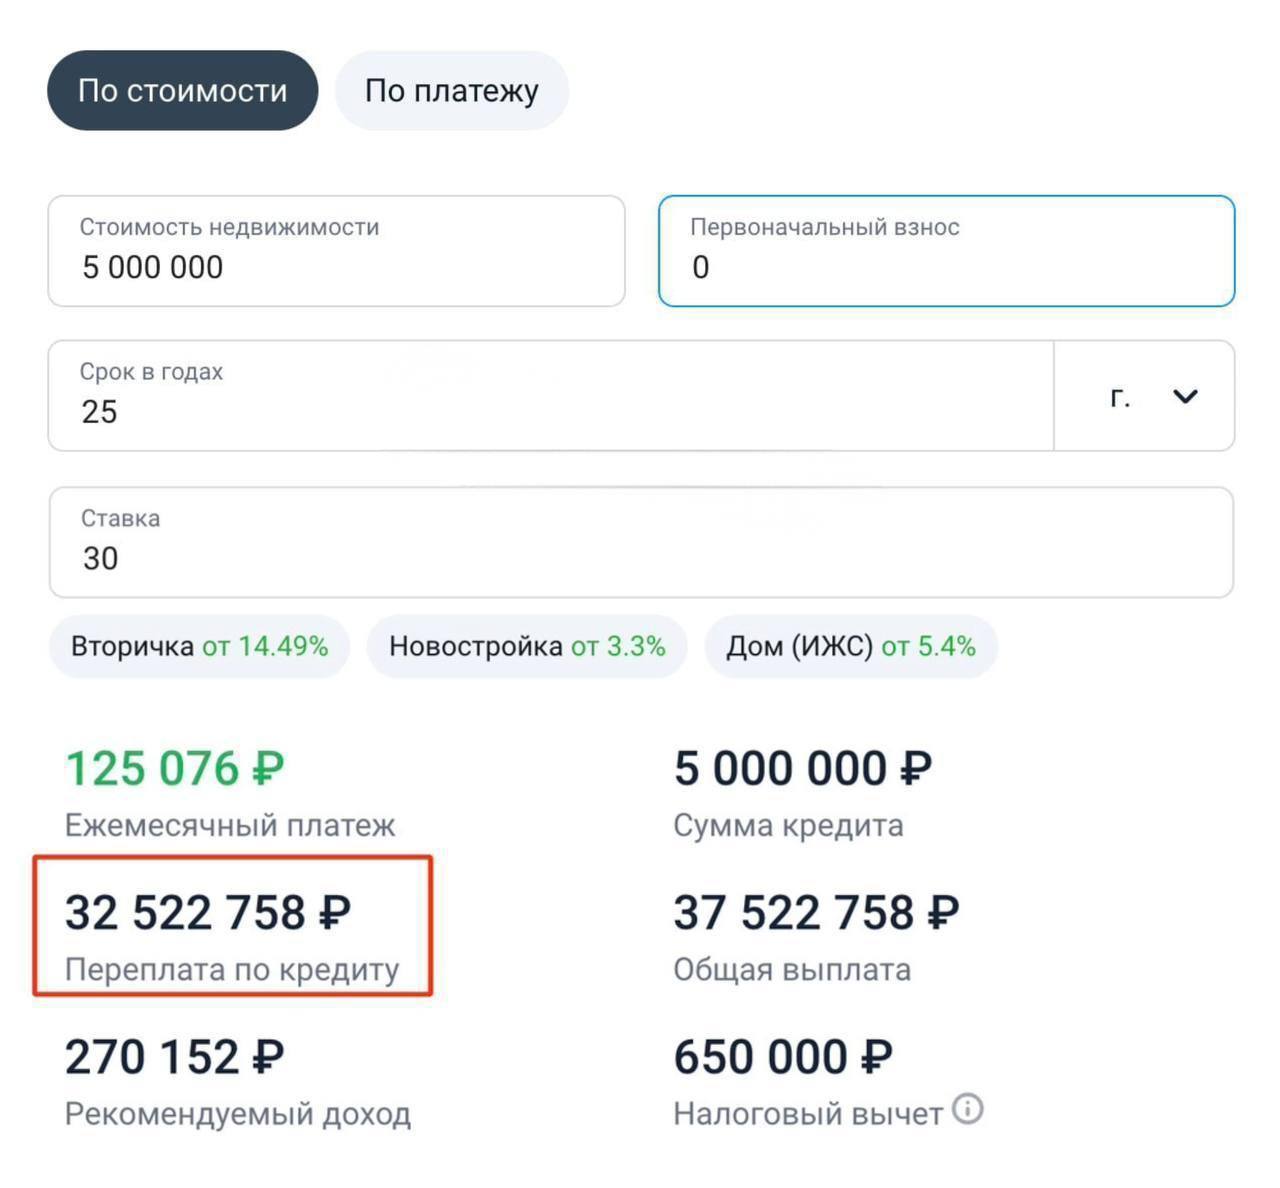The height and width of the screenshot is (1188, 1280).
Task: Click the "Срок в годах" field
Action: point(550,397)
